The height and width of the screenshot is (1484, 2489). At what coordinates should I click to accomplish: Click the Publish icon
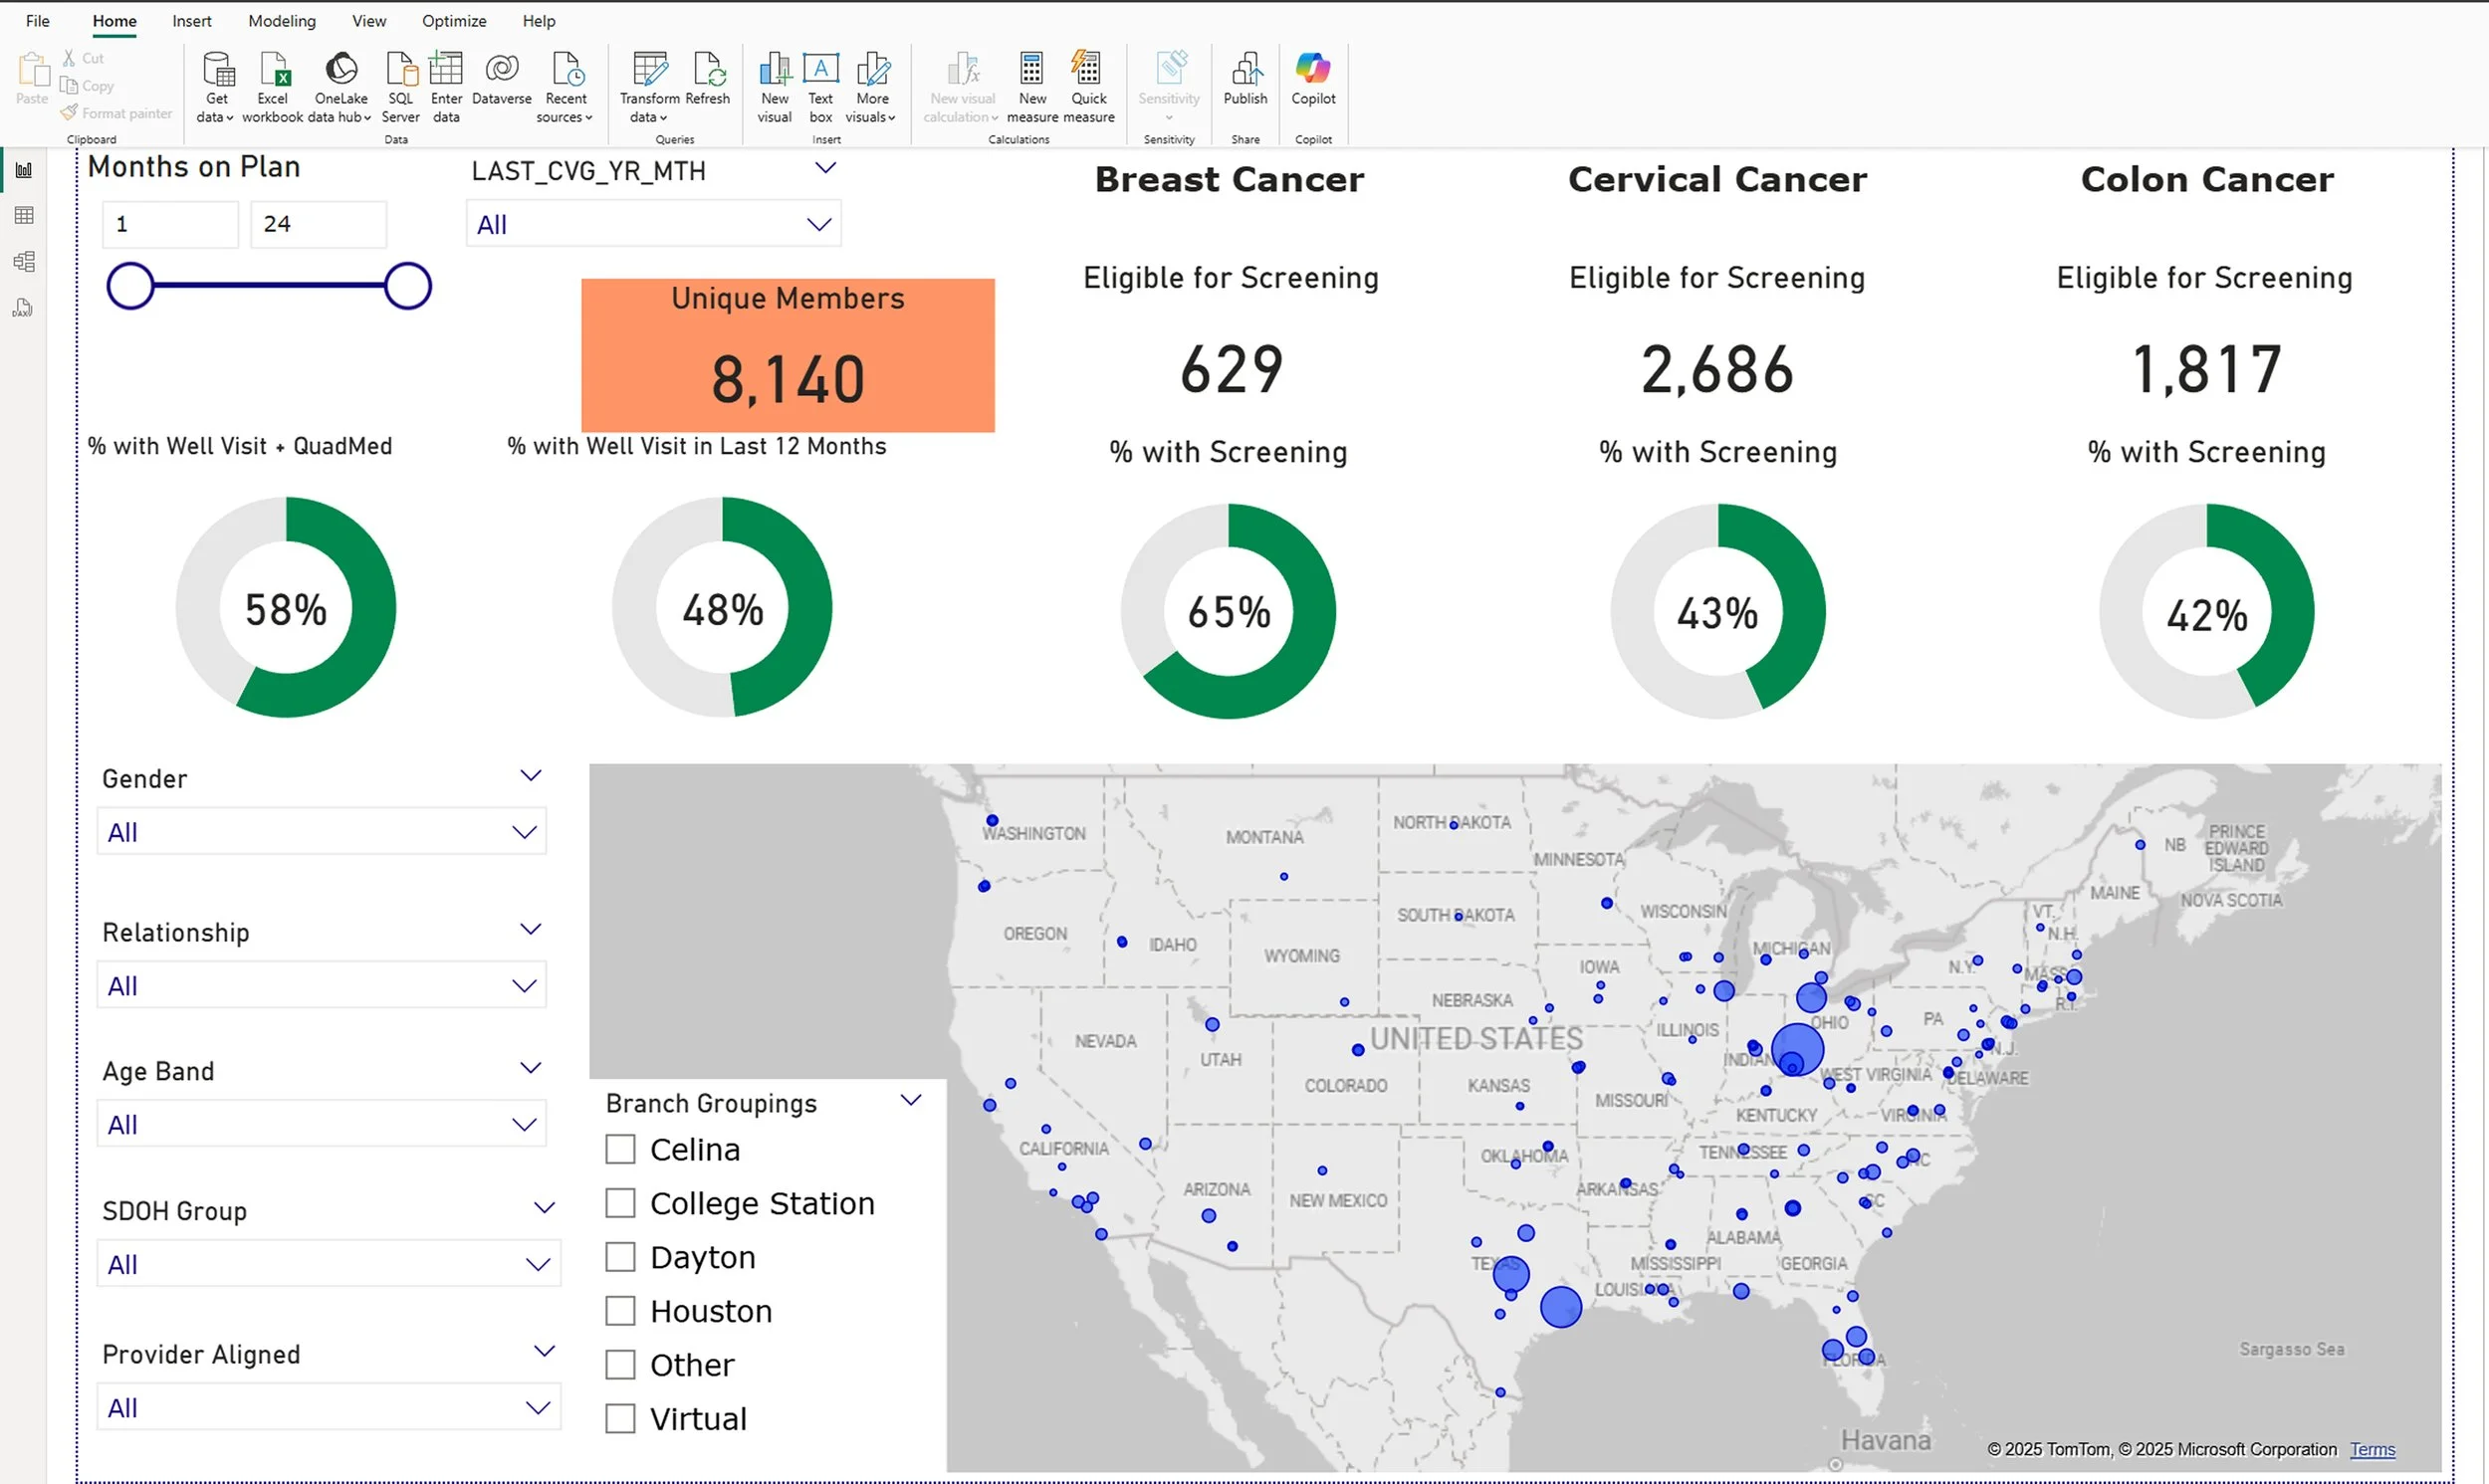(1245, 70)
